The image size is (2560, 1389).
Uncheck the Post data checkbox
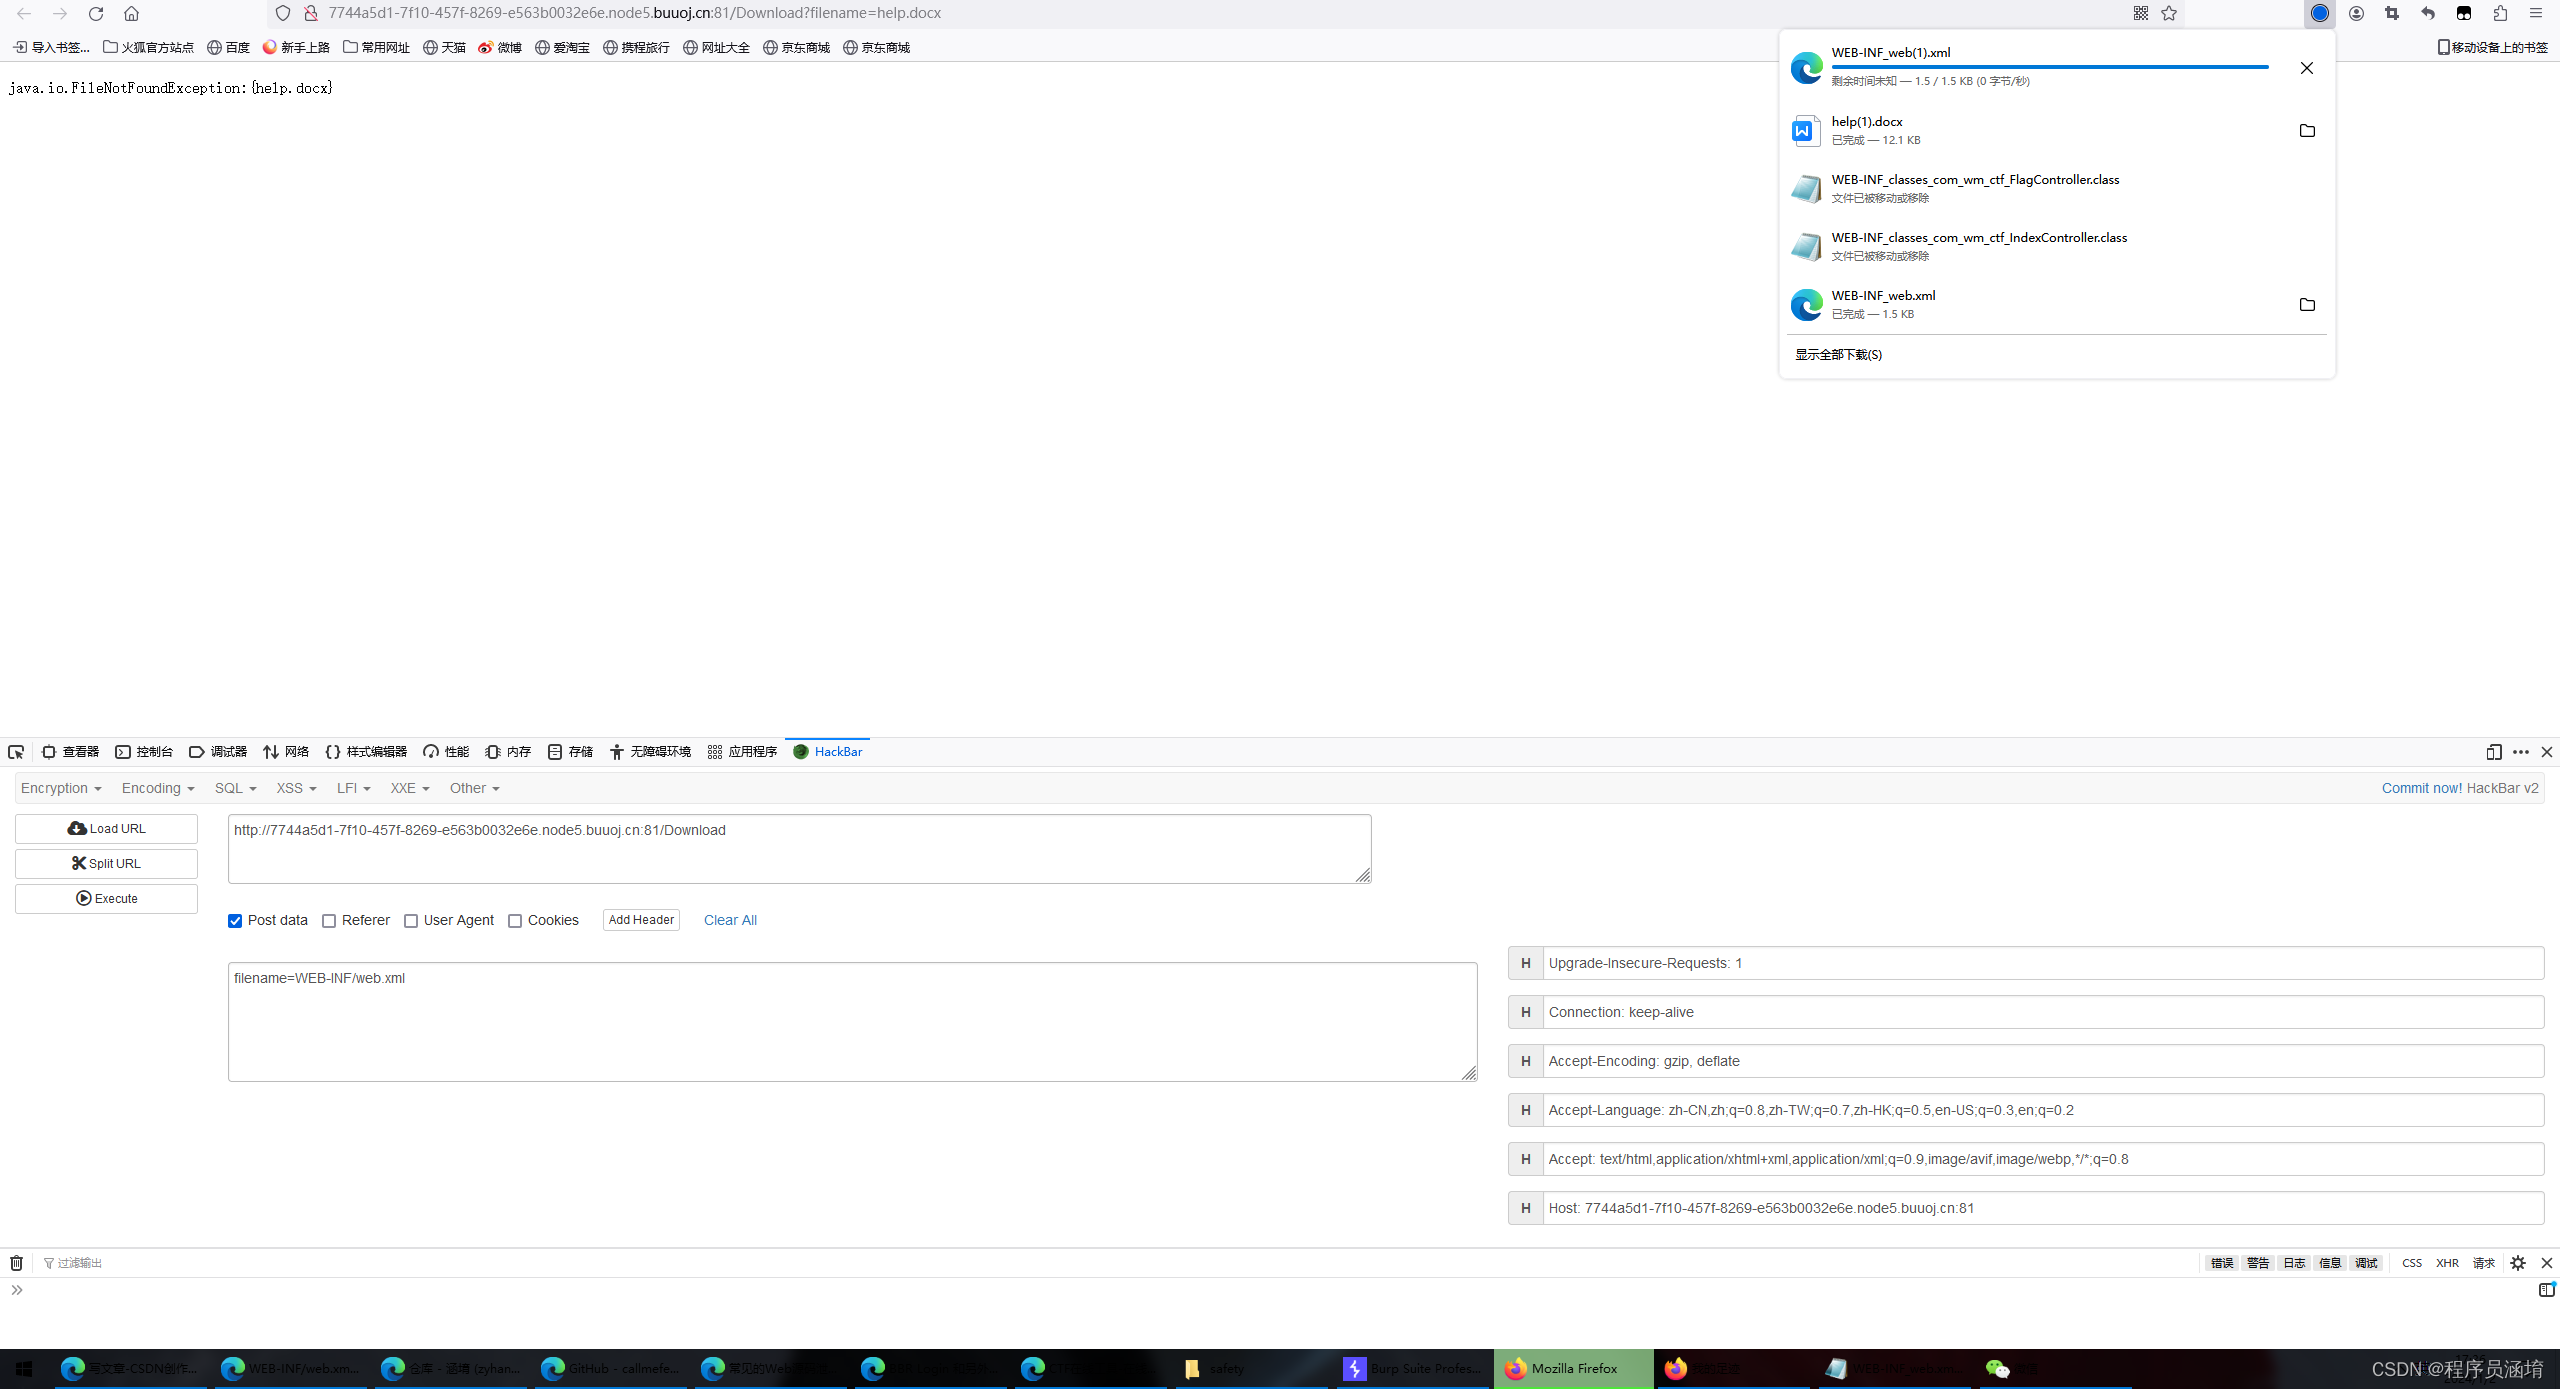(235, 921)
